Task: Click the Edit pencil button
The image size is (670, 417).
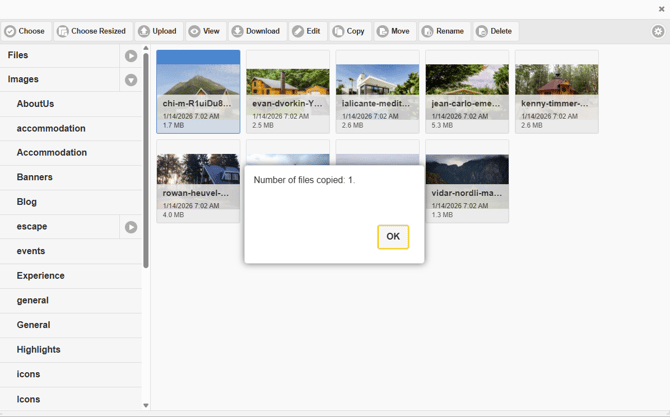Action: click(x=308, y=31)
